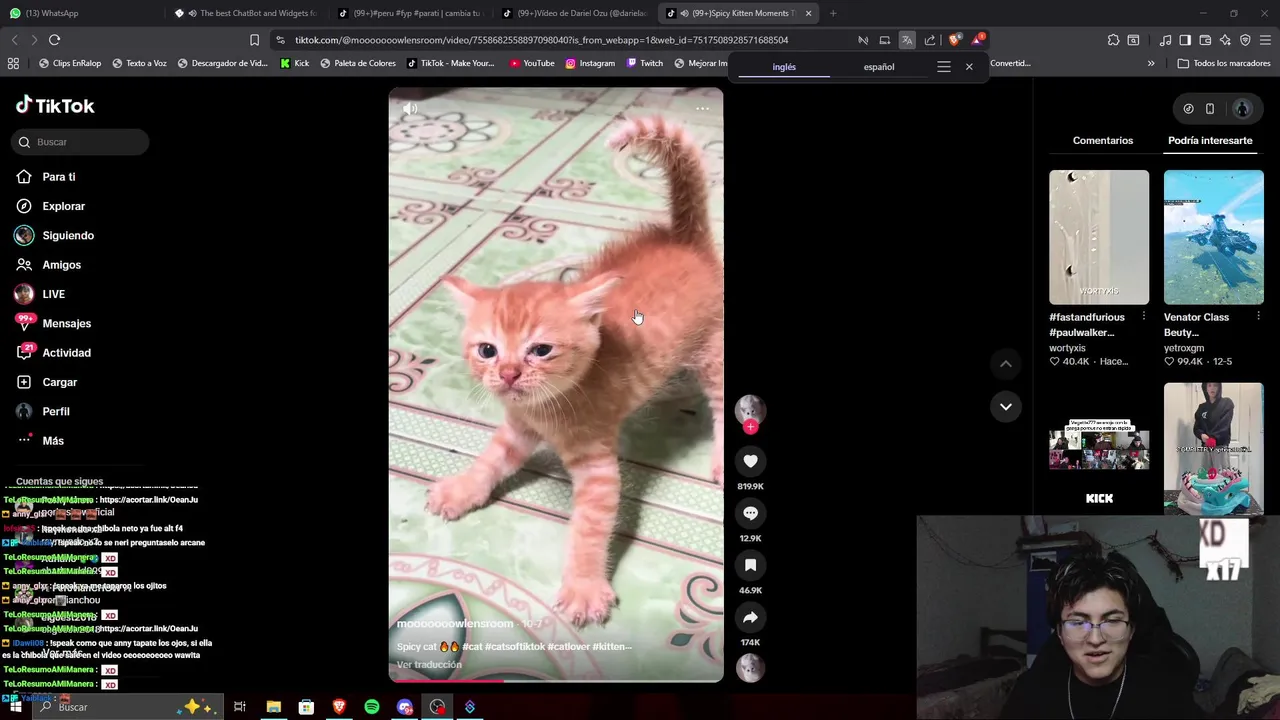This screenshot has width=1280, height=720.
Task: Select inglés in the translate popup
Action: [x=784, y=67]
